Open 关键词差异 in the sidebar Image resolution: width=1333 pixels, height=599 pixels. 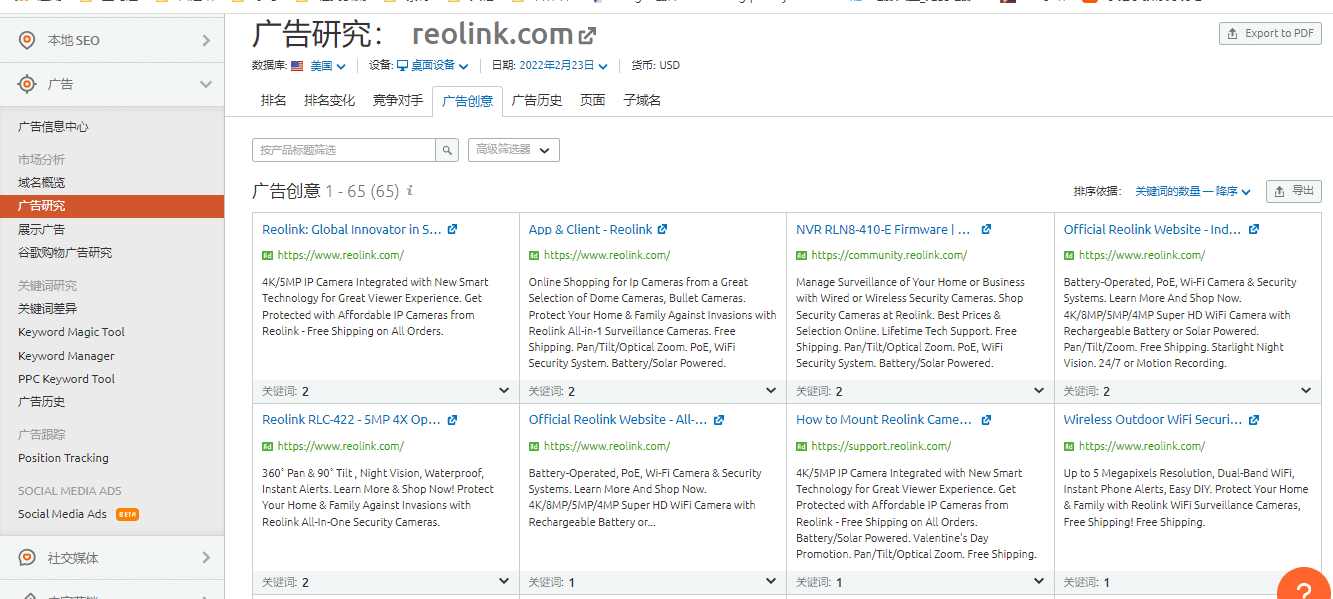47,309
